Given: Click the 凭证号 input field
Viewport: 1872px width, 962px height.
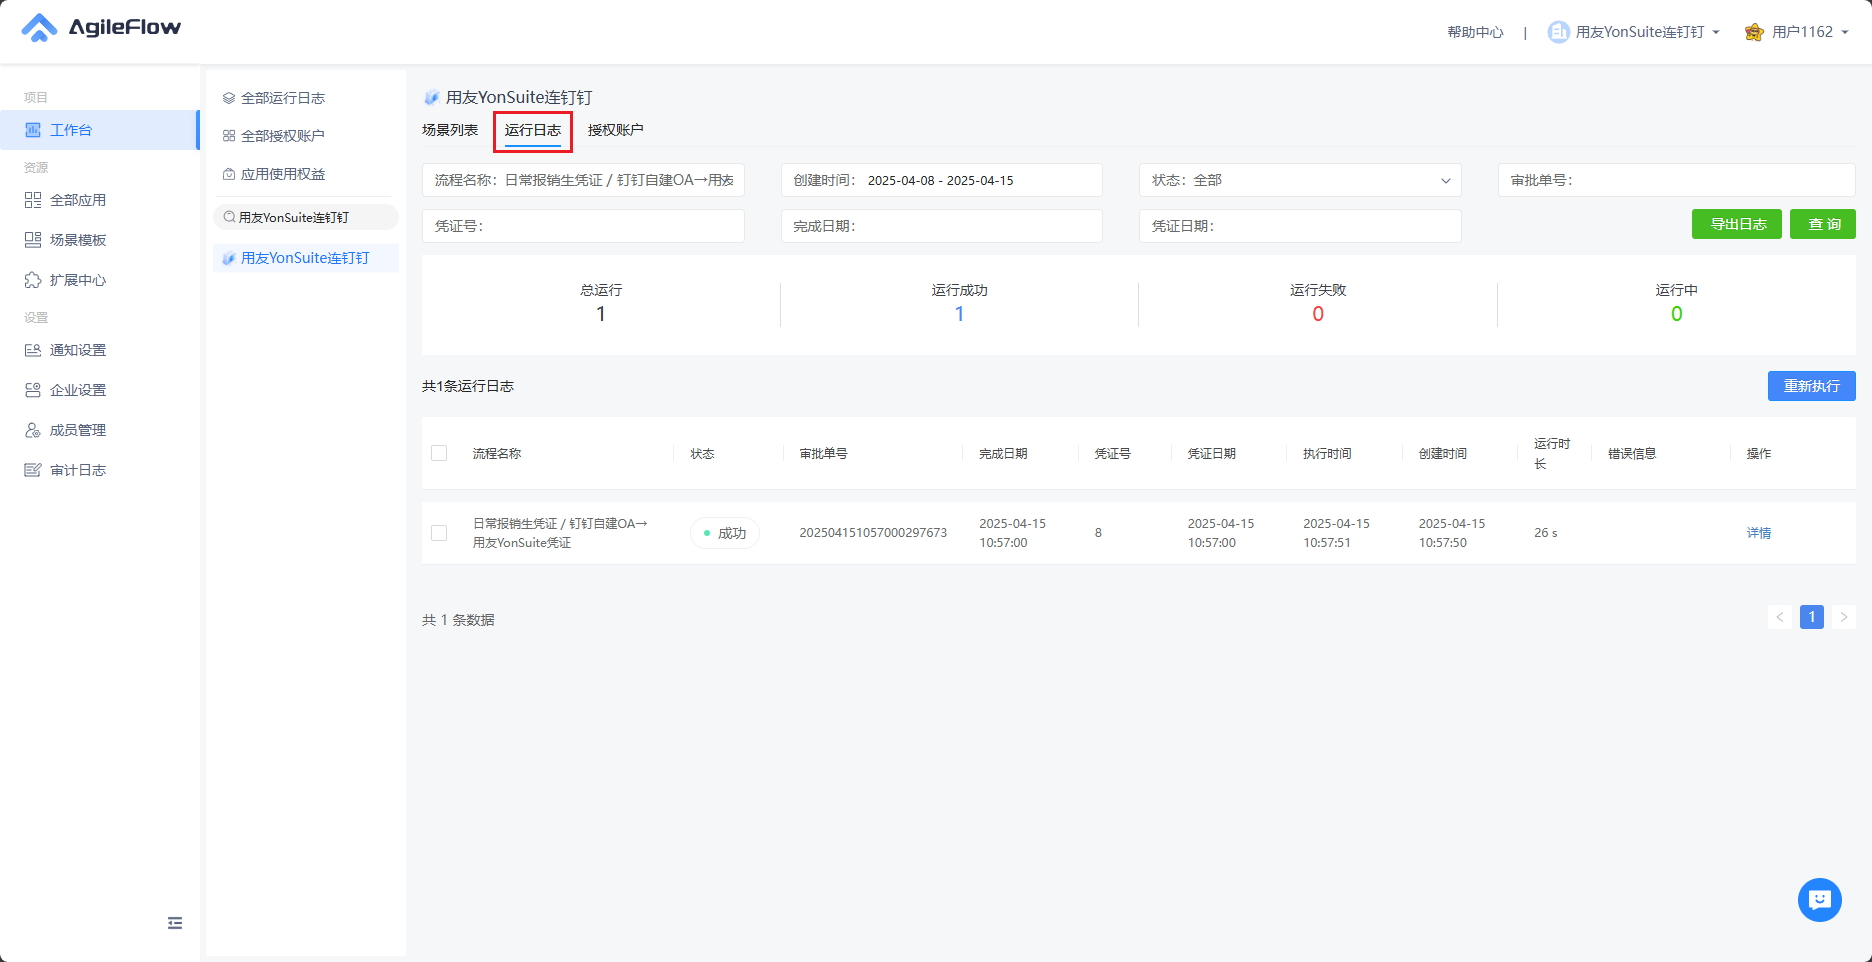Looking at the screenshot, I should pos(583,226).
